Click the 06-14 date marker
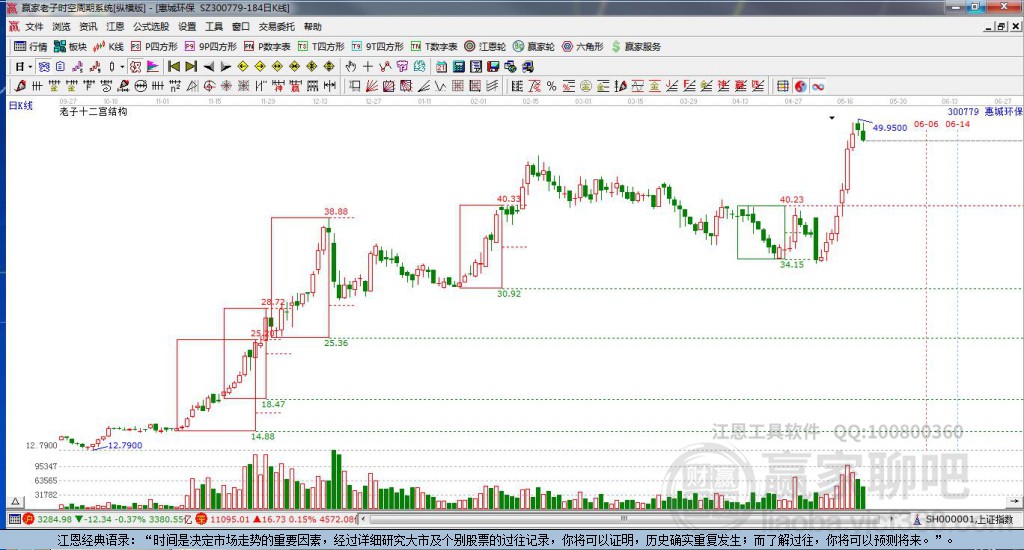The width and height of the screenshot is (1024, 550). 957,124
